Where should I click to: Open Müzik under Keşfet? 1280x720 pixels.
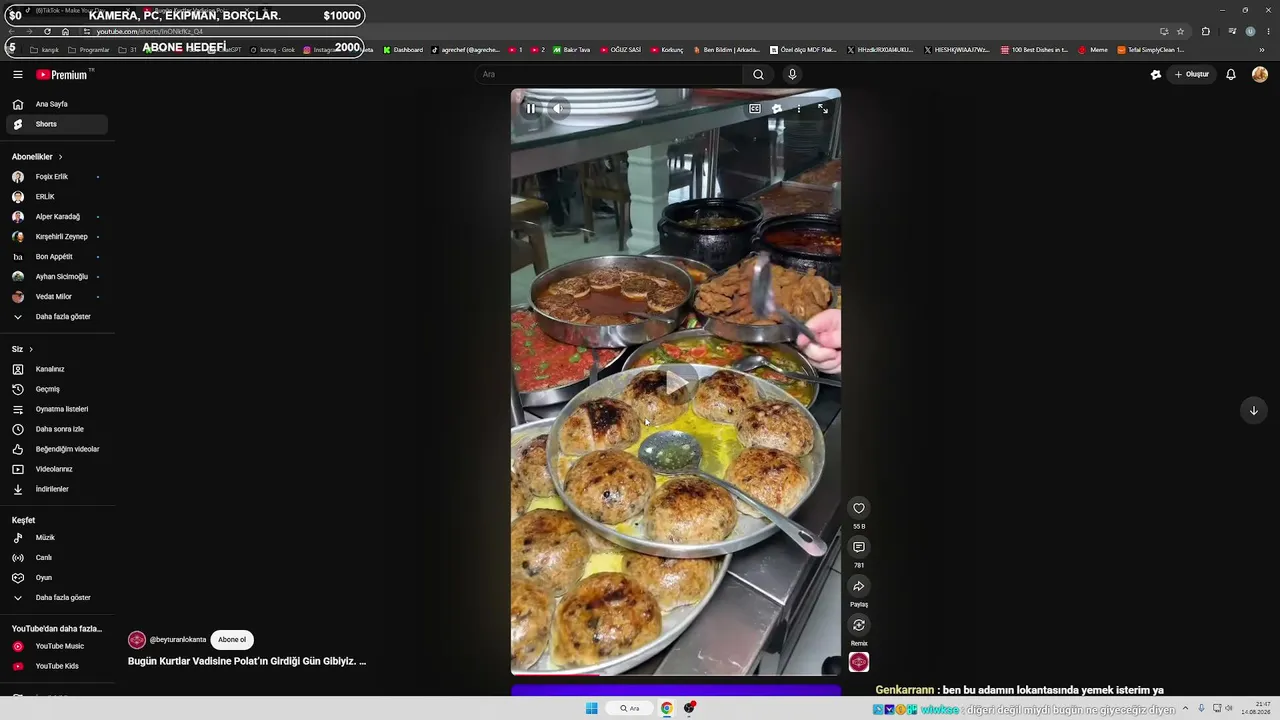coord(57,538)
